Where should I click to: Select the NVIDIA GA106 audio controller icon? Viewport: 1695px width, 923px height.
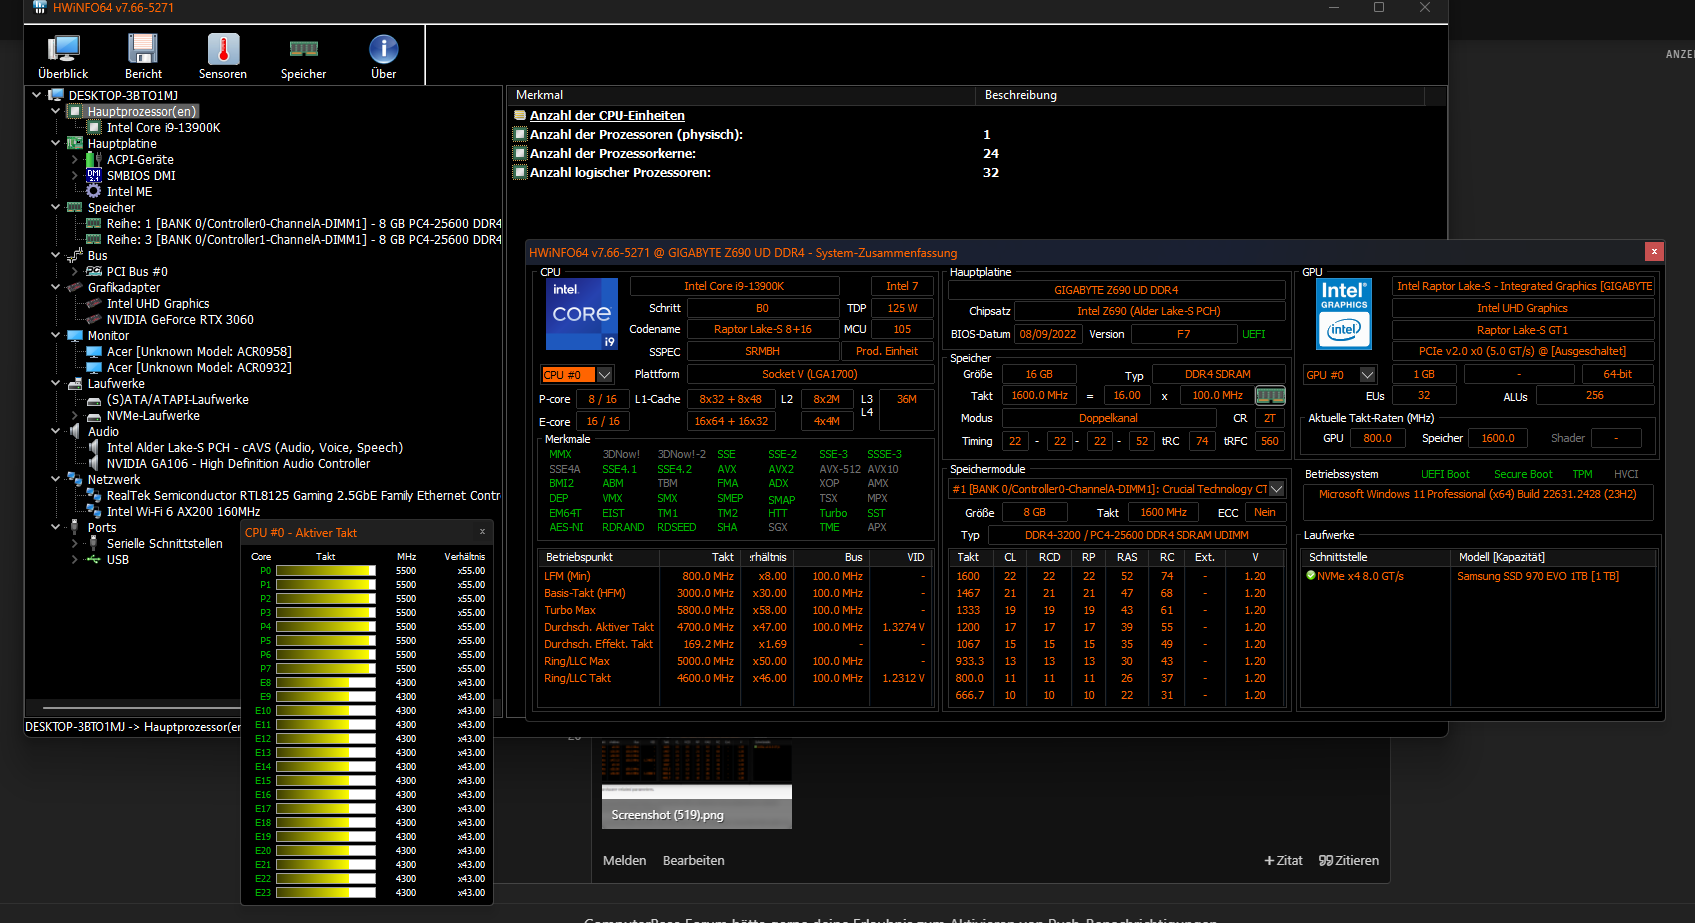point(94,463)
